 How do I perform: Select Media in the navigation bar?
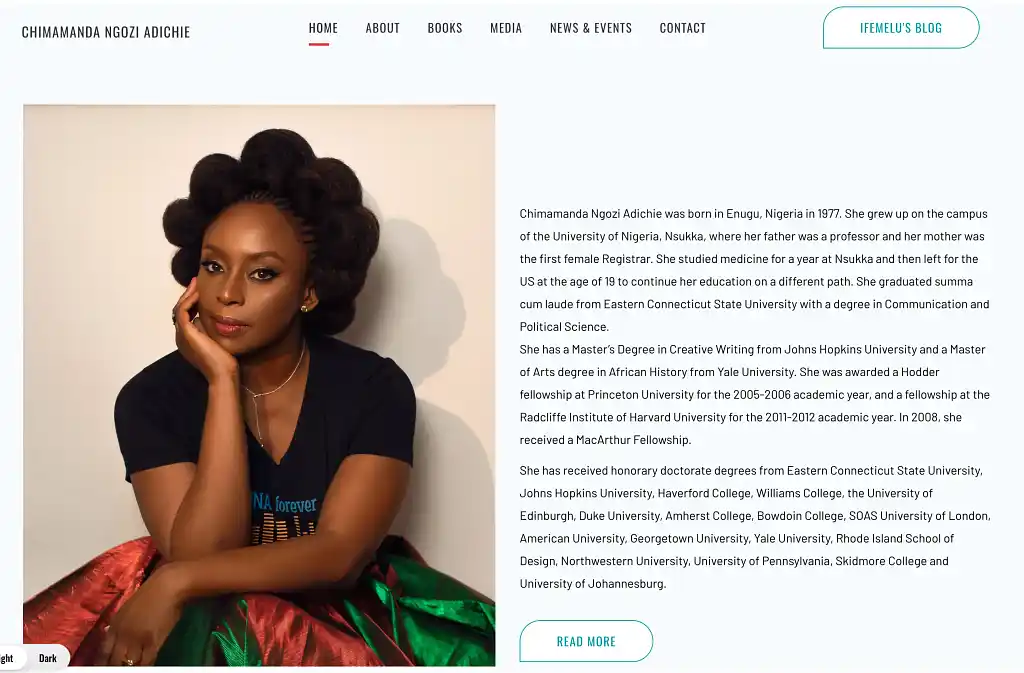[x=506, y=28]
